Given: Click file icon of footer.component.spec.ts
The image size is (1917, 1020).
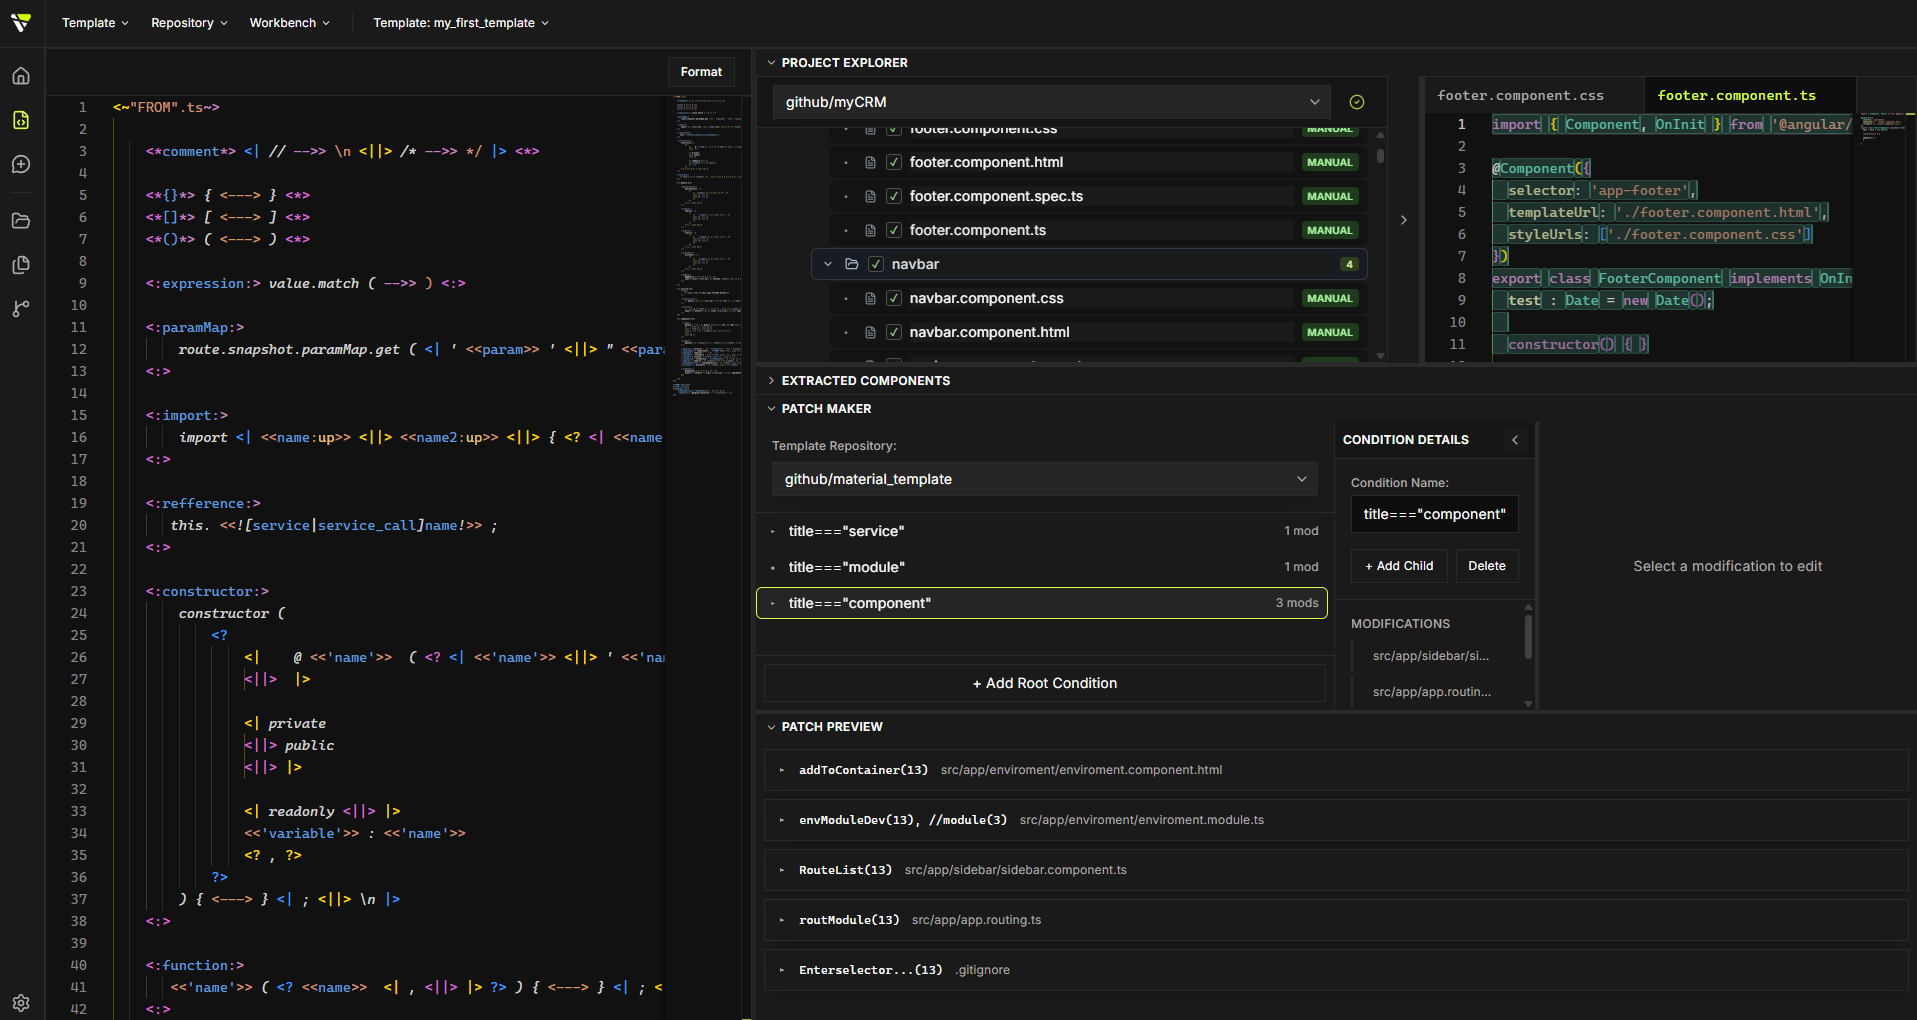Looking at the screenshot, I should tap(870, 196).
